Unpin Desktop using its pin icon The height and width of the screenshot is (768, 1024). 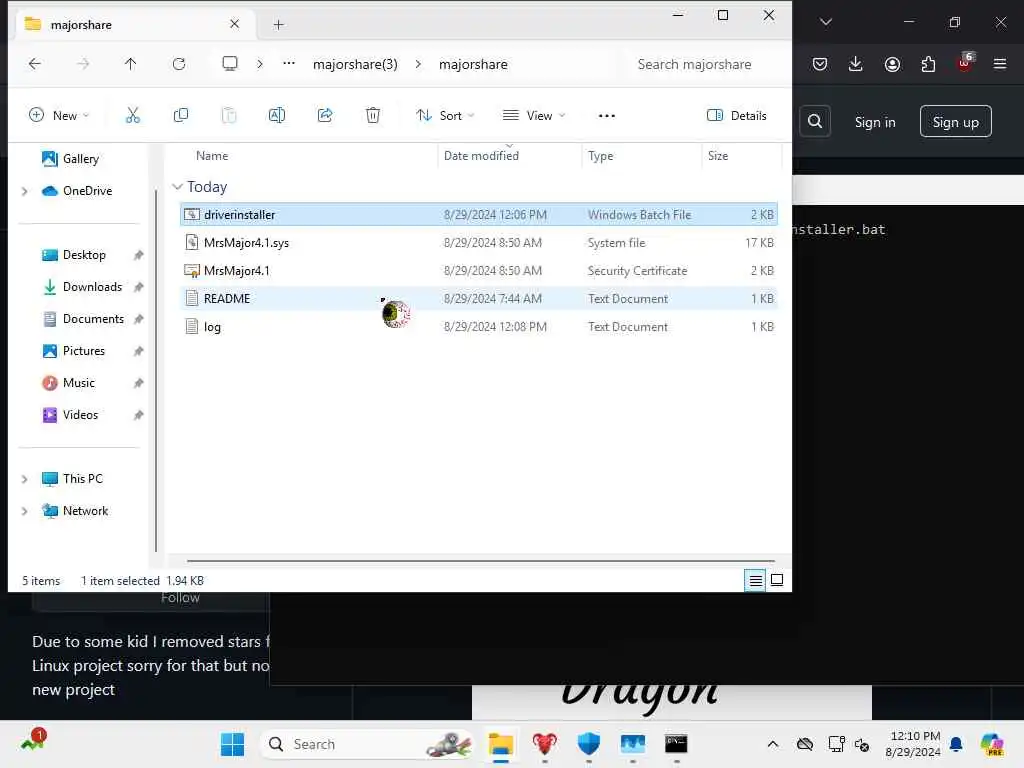point(138,255)
